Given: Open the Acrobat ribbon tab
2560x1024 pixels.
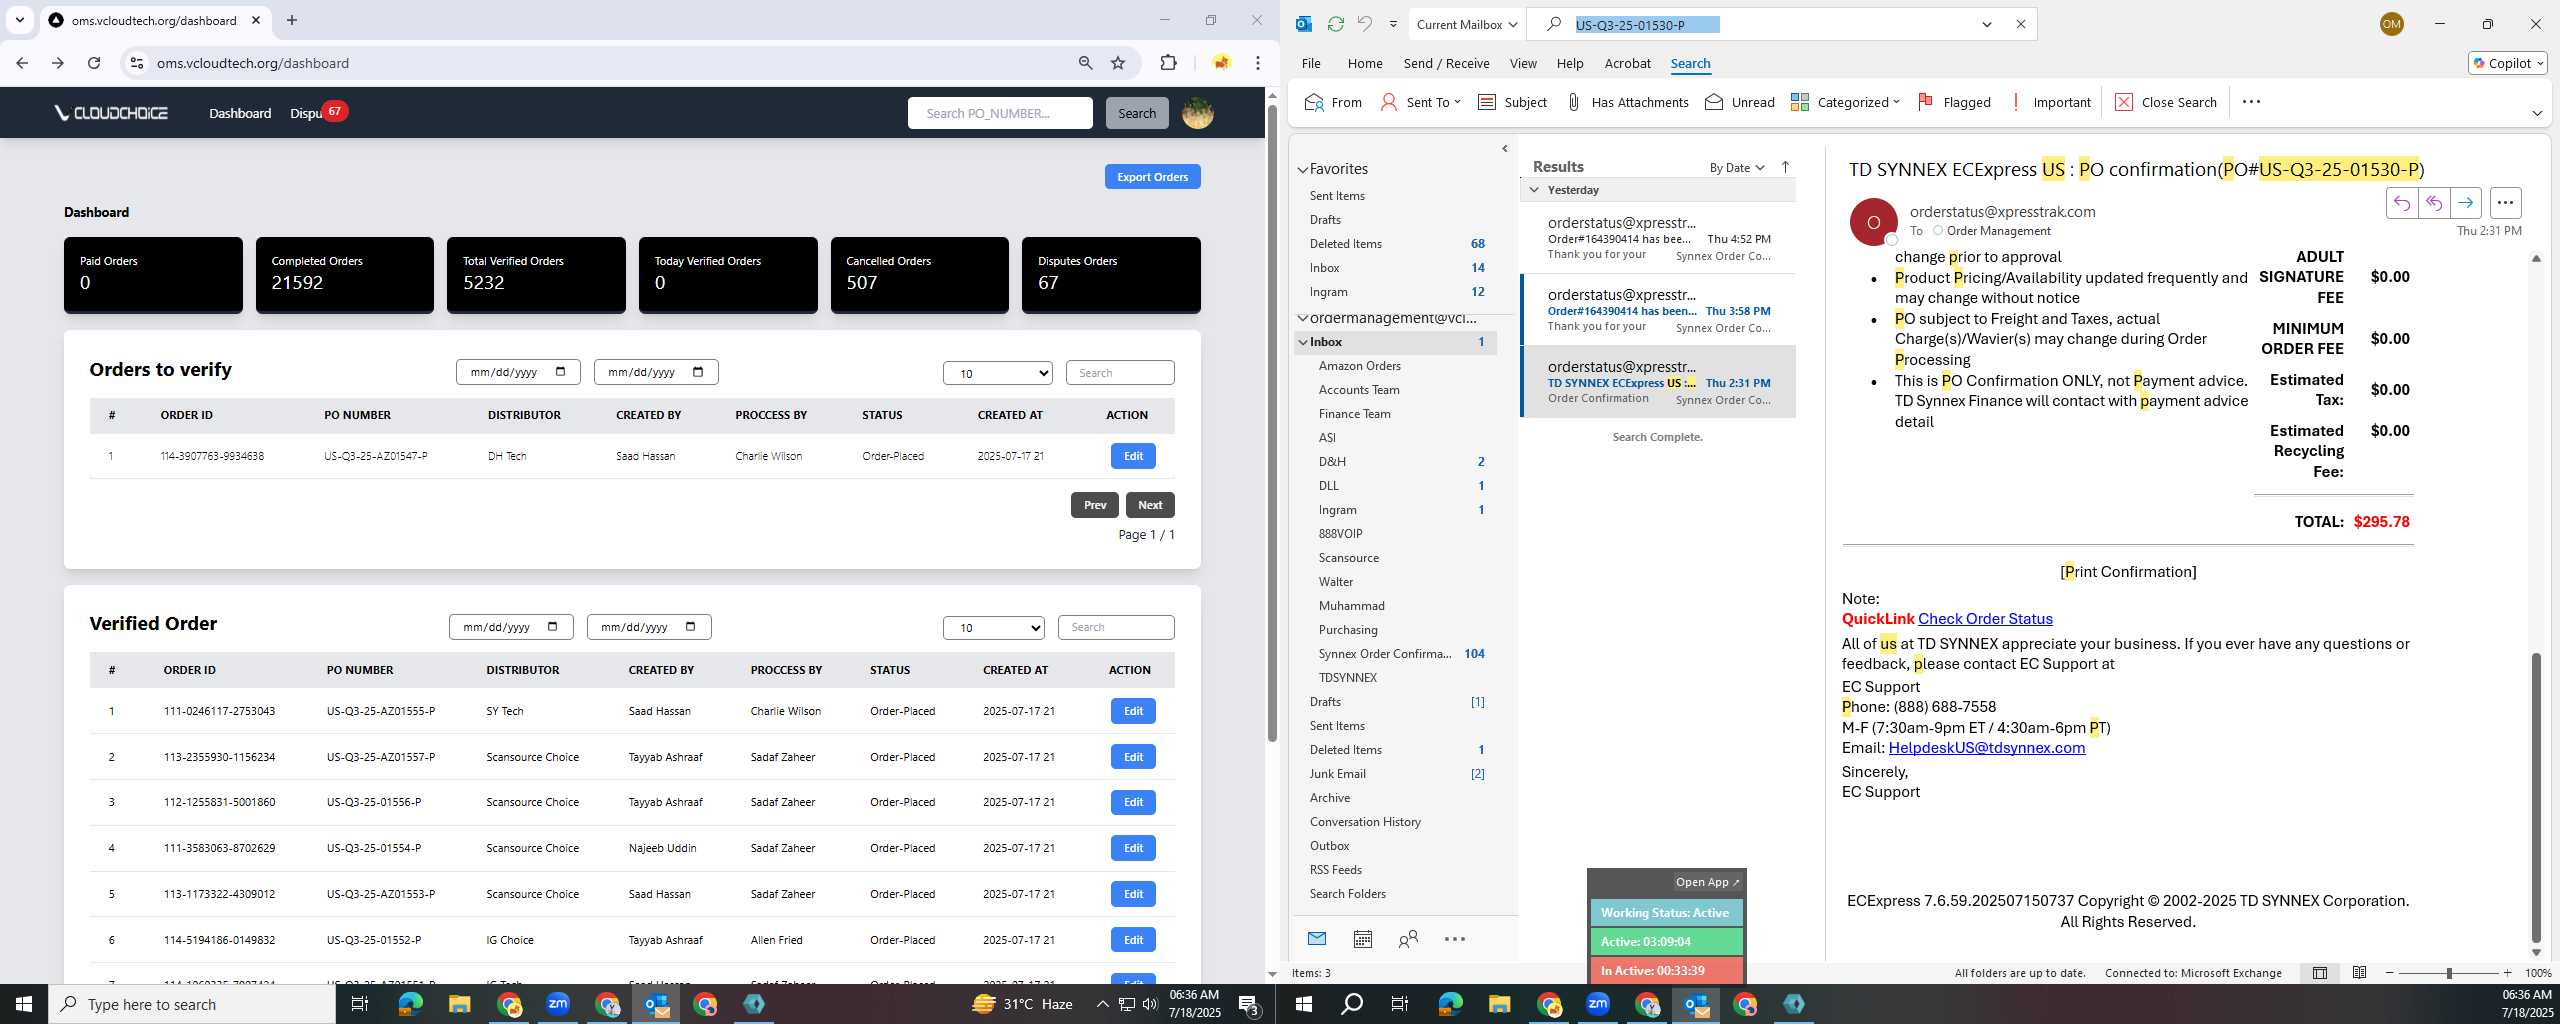Looking at the screenshot, I should click(x=1627, y=63).
